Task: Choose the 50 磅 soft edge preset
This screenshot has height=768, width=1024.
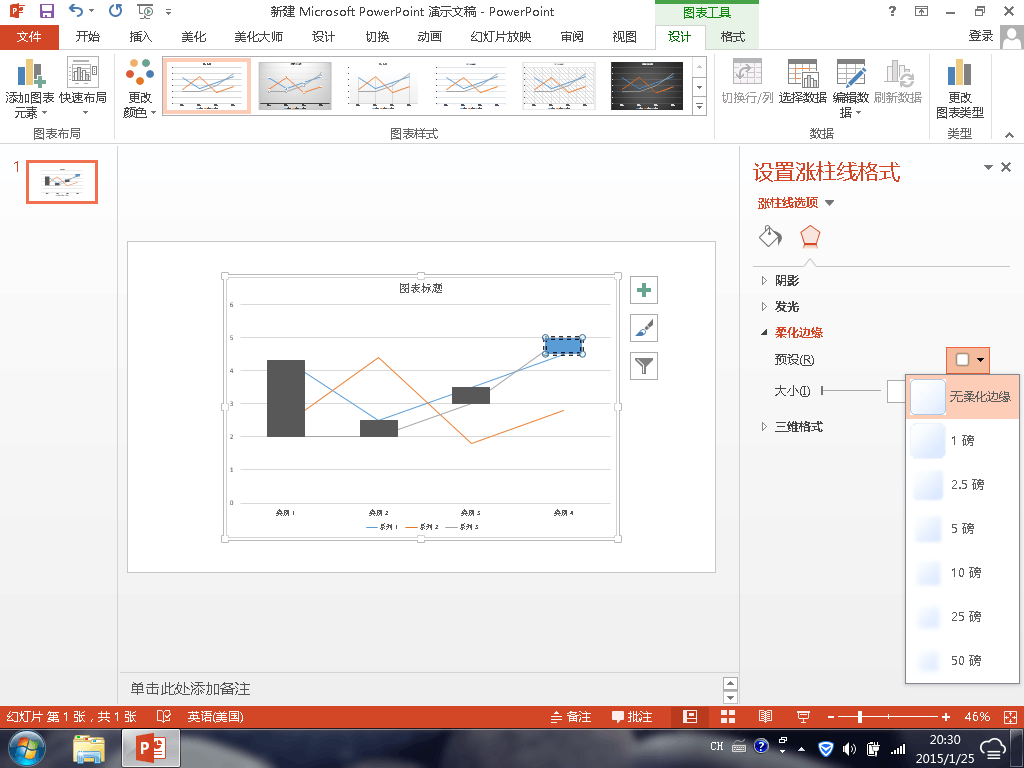Action: (x=963, y=660)
